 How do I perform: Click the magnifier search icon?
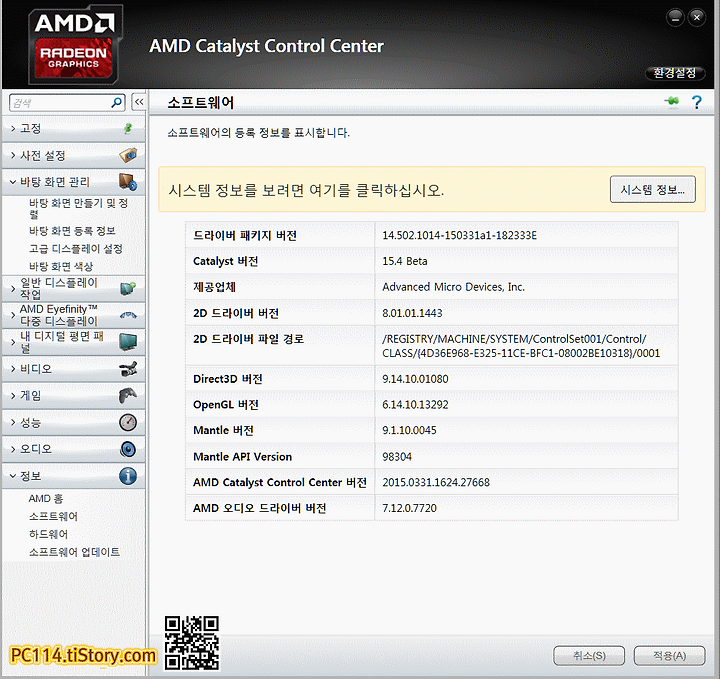(117, 102)
